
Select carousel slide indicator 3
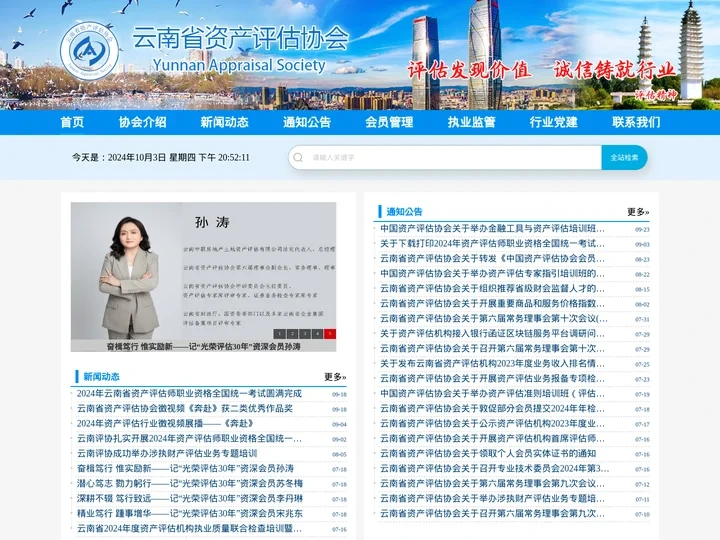click(304, 334)
